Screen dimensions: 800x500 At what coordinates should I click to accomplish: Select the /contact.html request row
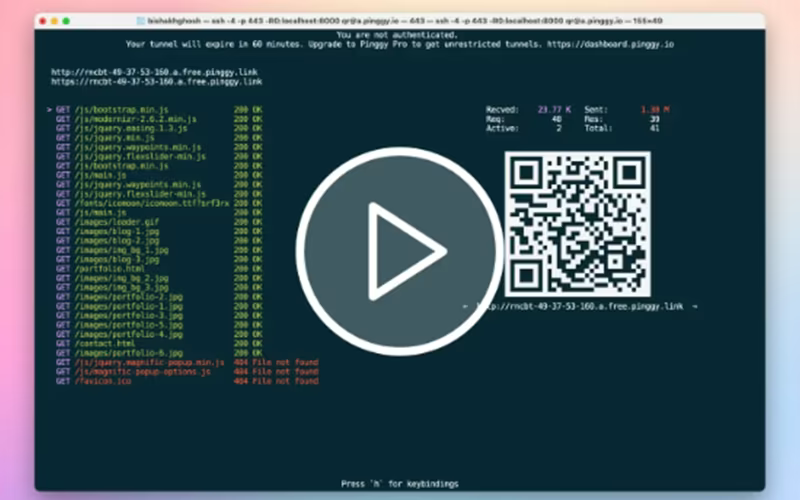[159, 343]
